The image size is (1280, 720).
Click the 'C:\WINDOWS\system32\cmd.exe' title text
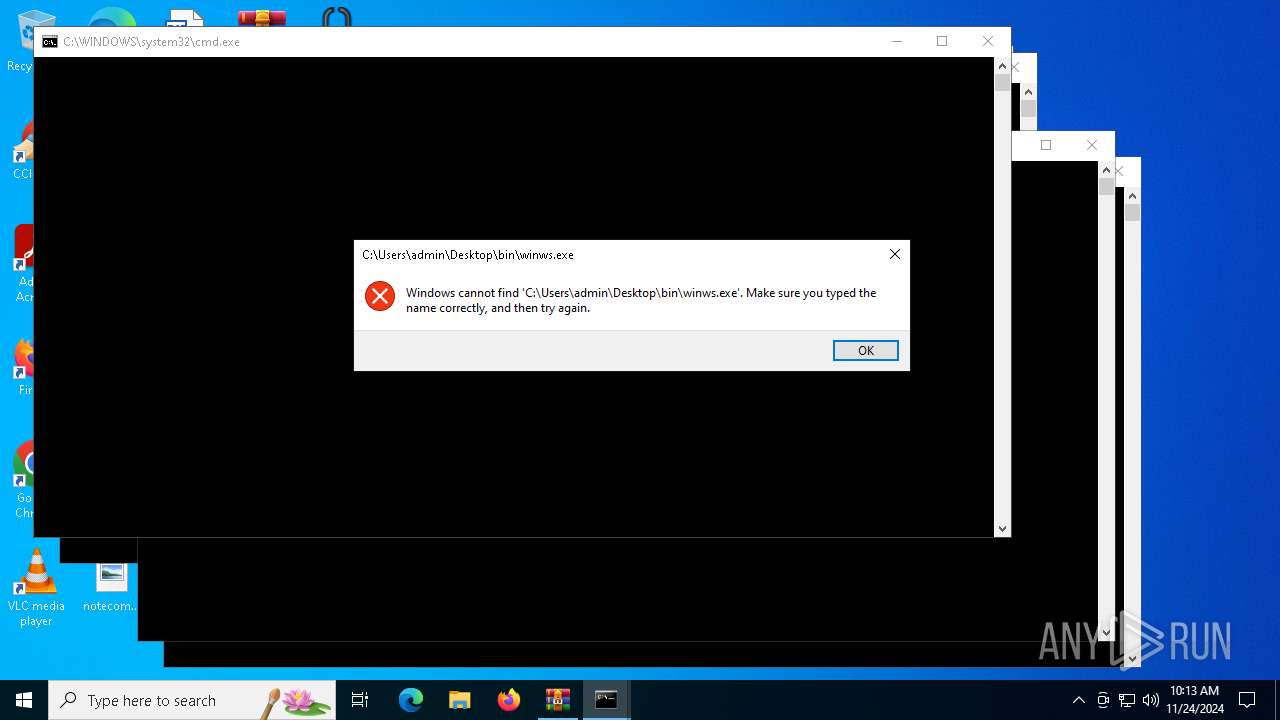click(x=151, y=42)
